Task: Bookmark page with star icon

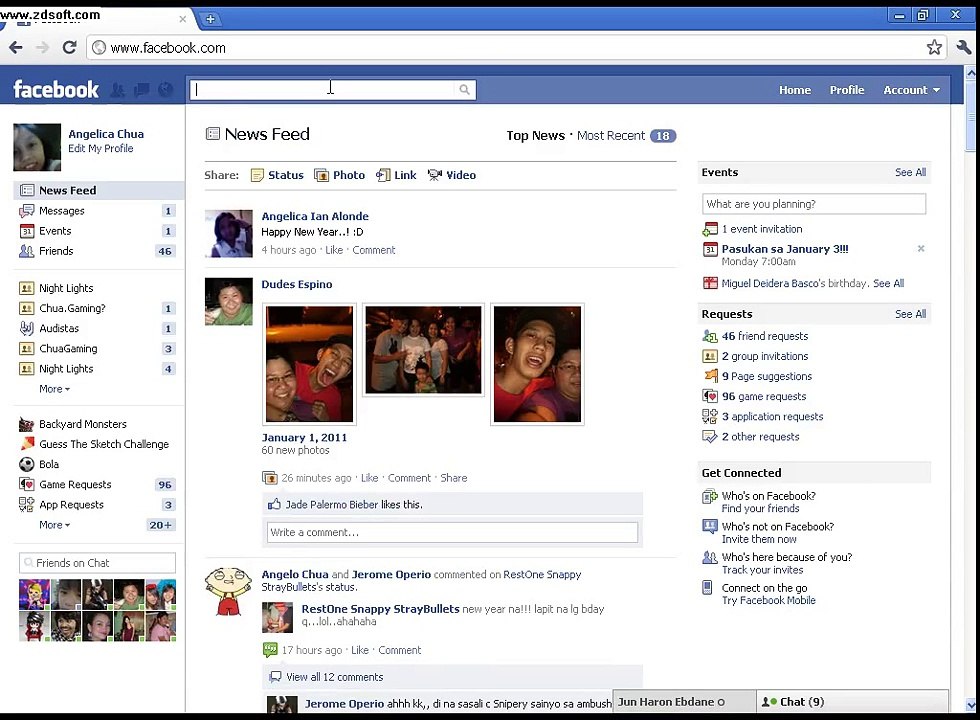Action: [x=934, y=48]
